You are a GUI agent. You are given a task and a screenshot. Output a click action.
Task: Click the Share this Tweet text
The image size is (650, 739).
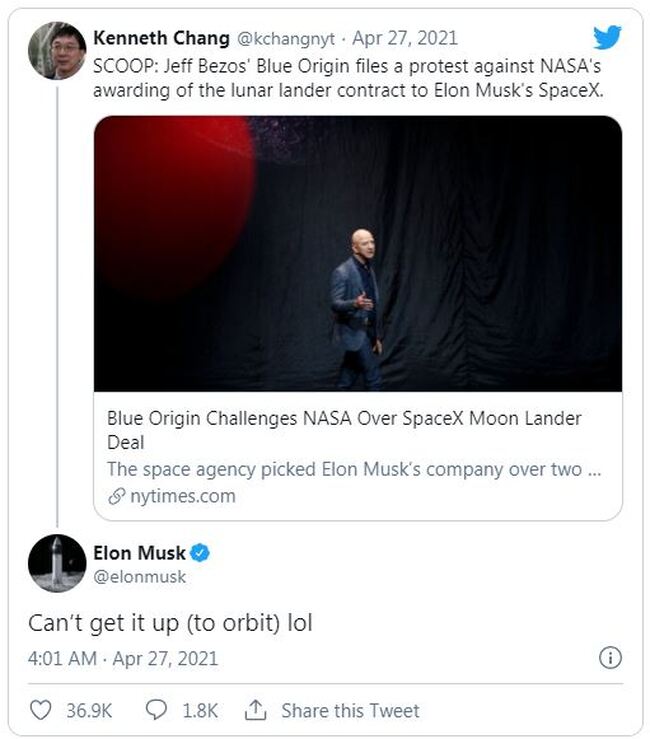coord(350,710)
